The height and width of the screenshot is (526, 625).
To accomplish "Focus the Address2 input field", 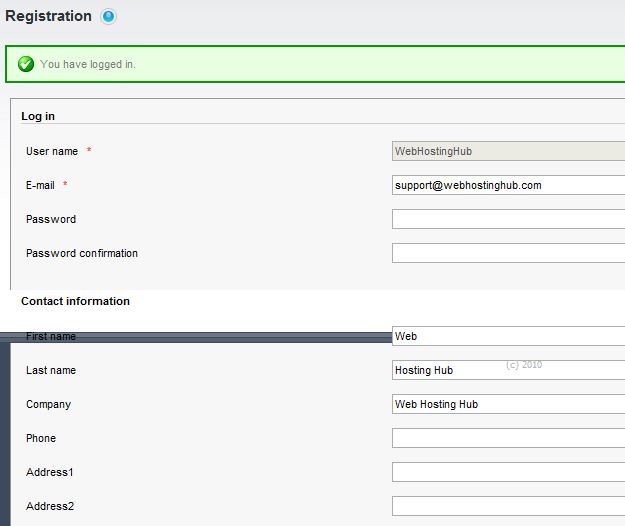I will pos(508,506).
